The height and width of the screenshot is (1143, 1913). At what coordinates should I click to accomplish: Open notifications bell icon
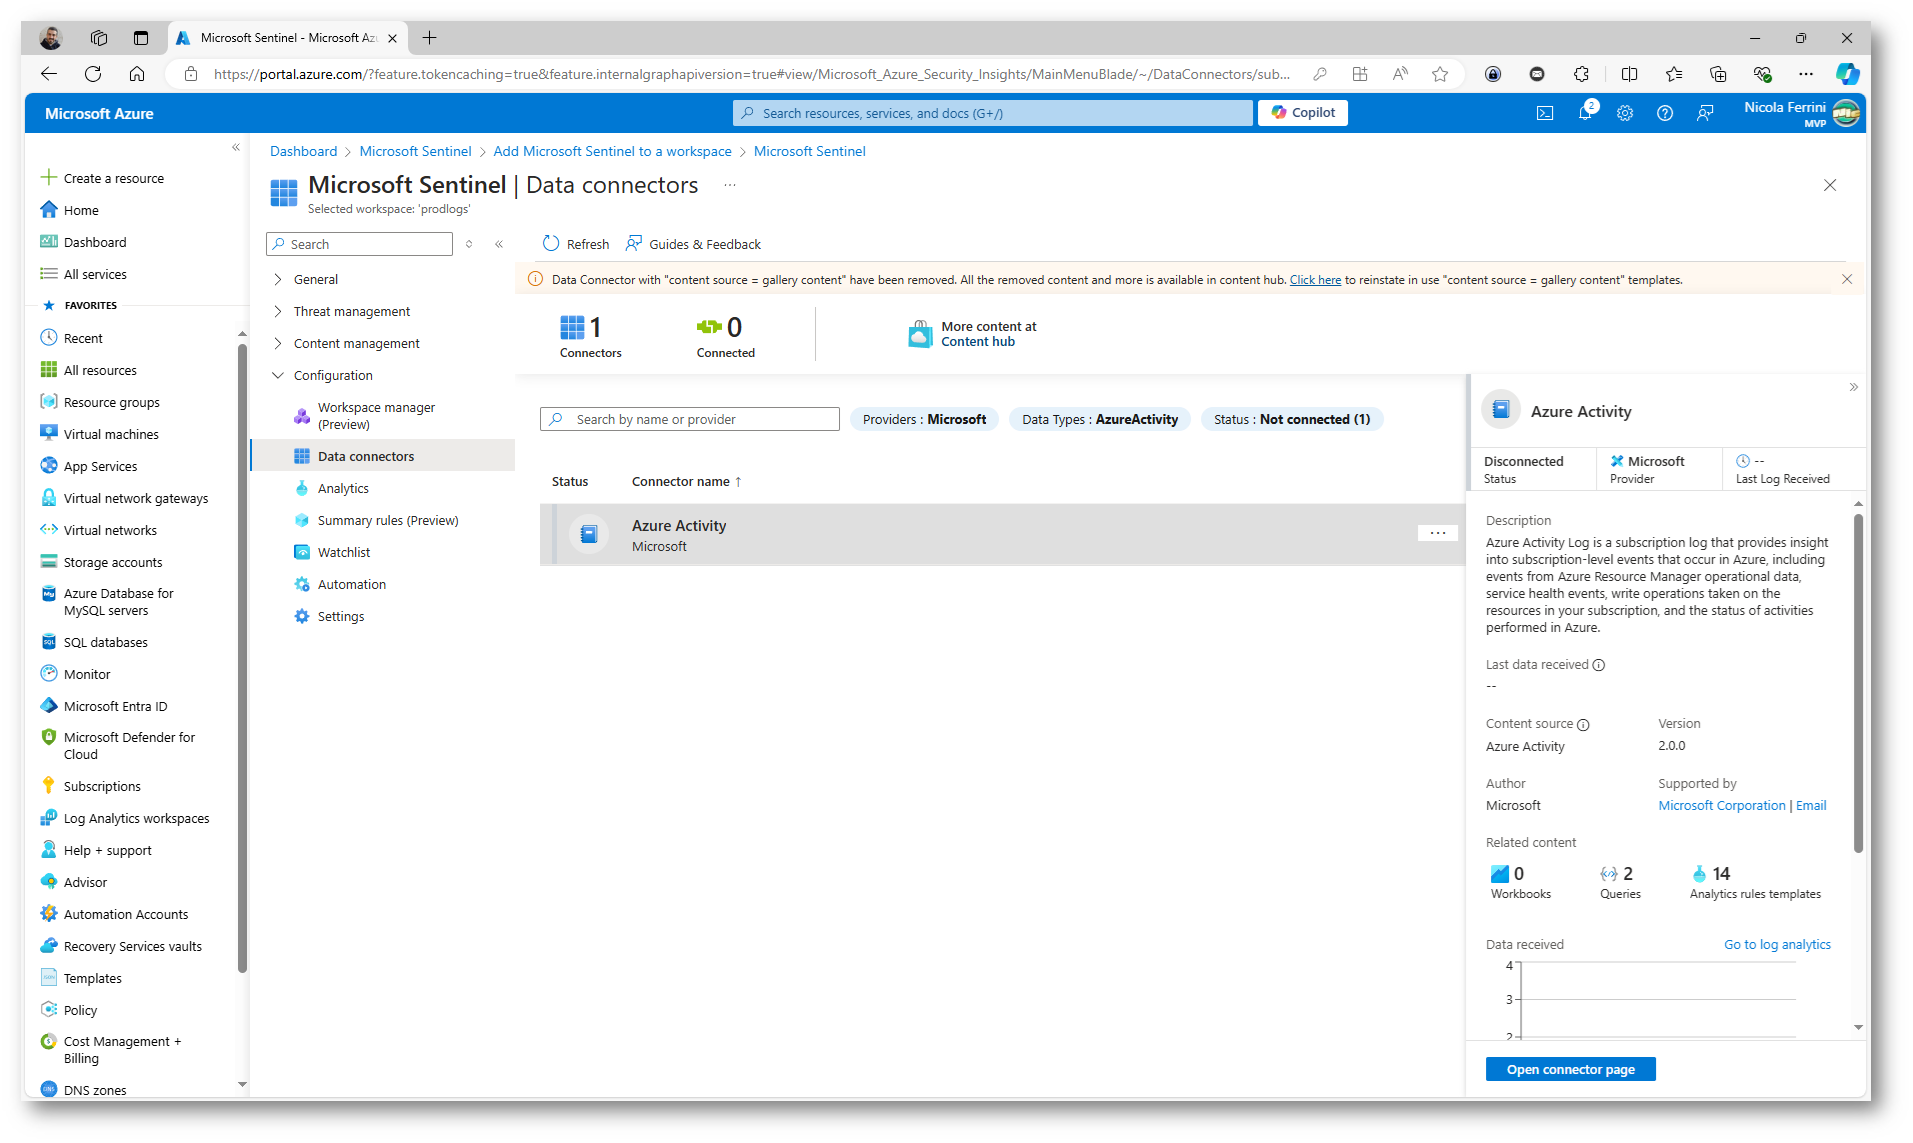pos(1585,113)
